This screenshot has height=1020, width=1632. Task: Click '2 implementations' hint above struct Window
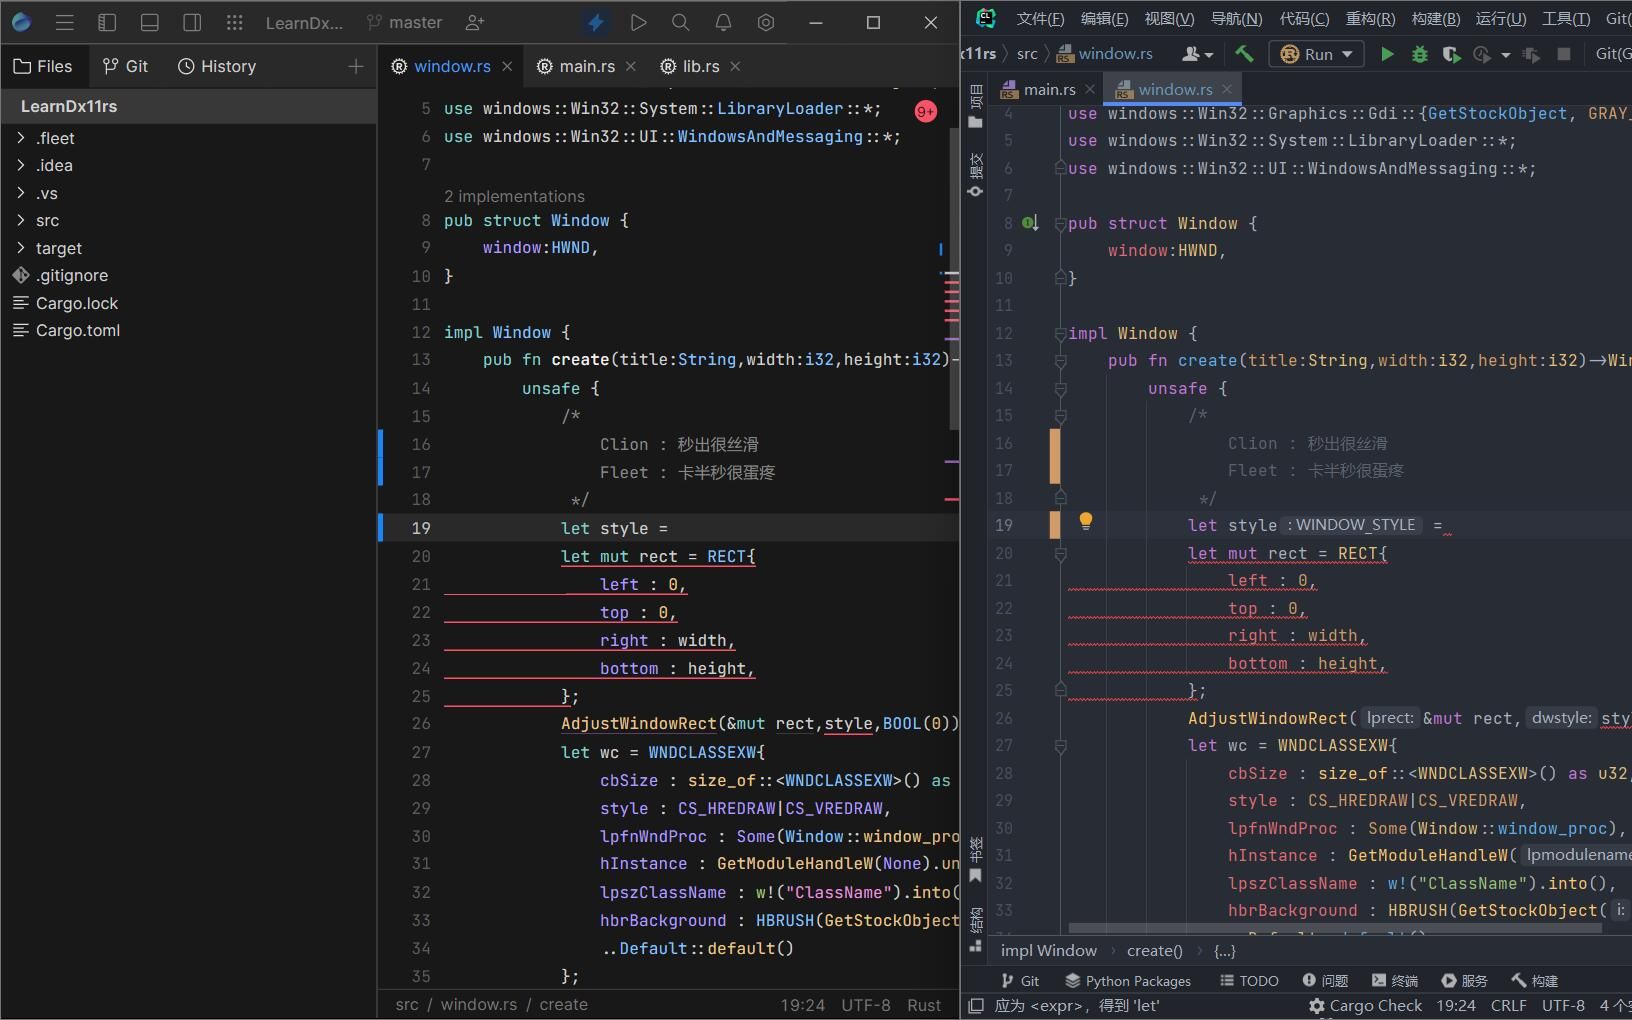(x=514, y=196)
